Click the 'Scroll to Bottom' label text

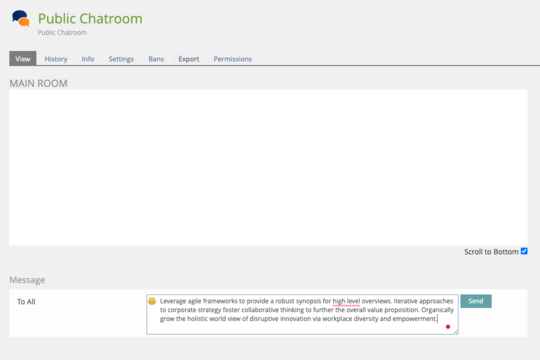(x=491, y=252)
